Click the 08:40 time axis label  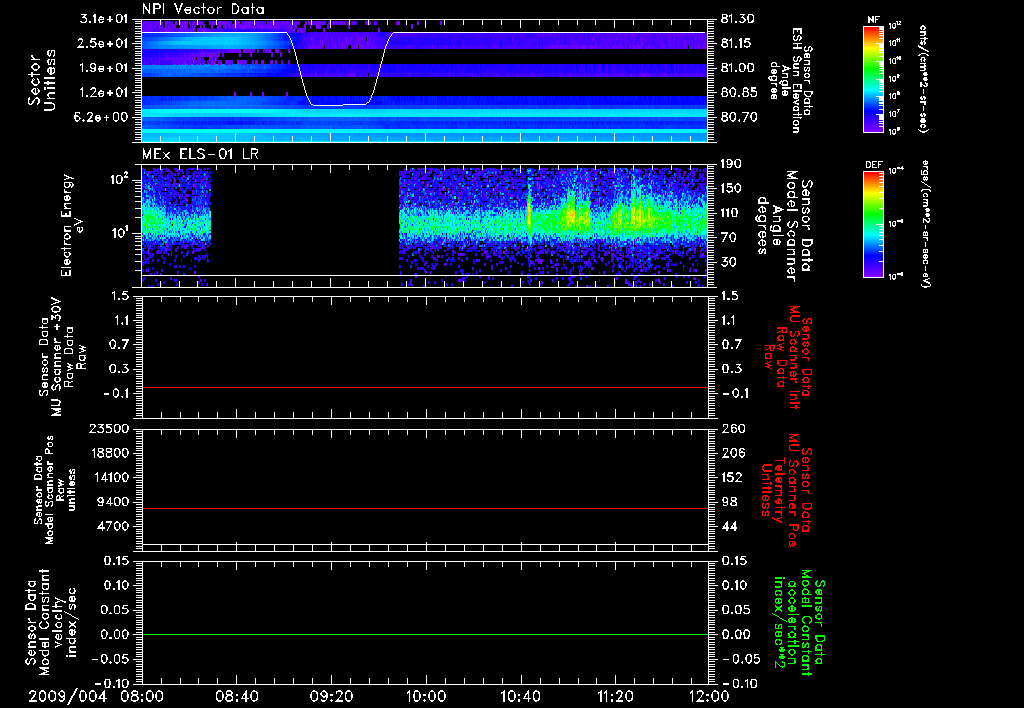tap(237, 696)
